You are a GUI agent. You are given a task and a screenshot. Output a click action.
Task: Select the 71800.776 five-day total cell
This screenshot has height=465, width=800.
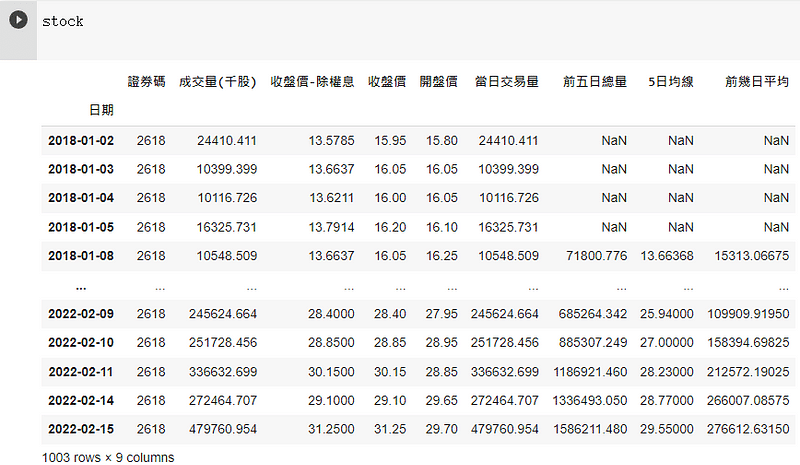pyautogui.click(x=593, y=255)
